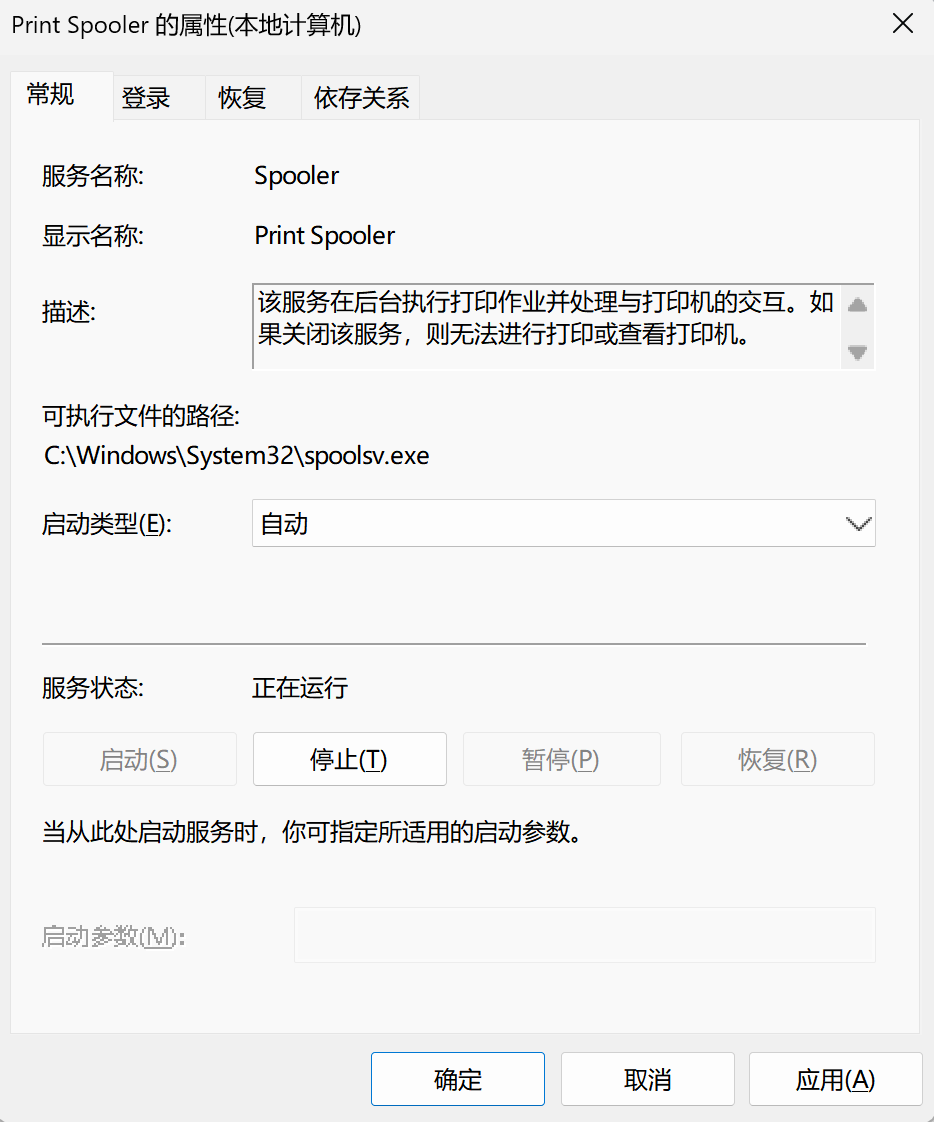Screen dimensions: 934x1122
Task: Open the 启动类型 dropdown set to 自动
Action: (563, 523)
